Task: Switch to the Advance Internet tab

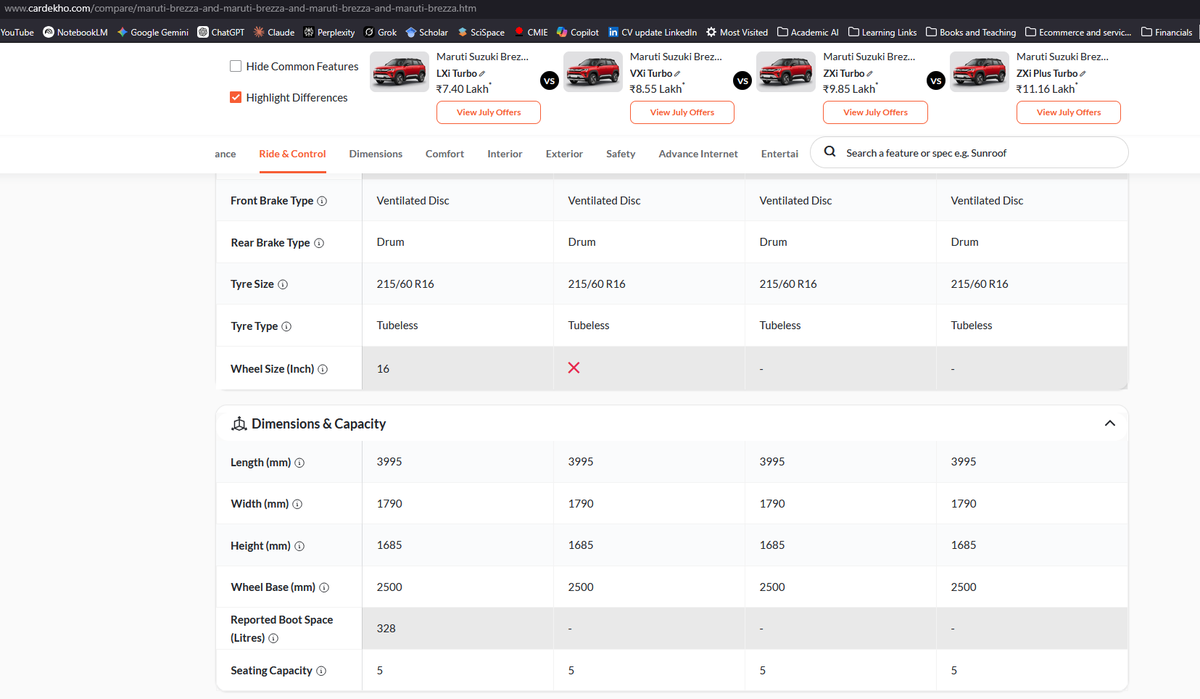Action: 698,154
